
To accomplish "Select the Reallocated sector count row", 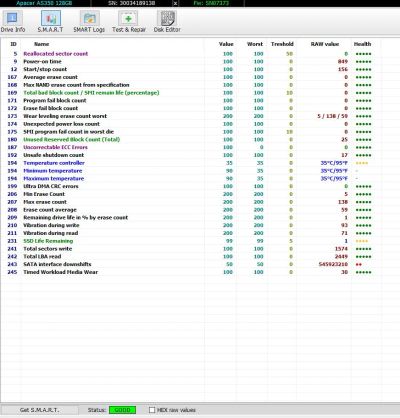I will tap(190, 54).
